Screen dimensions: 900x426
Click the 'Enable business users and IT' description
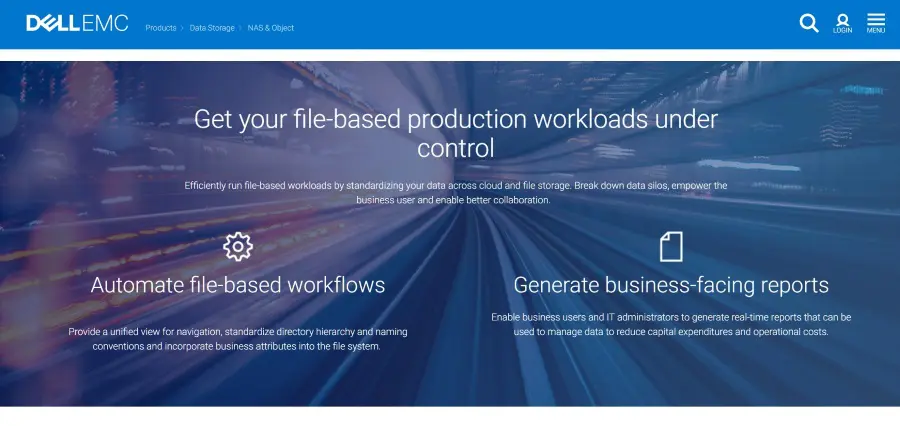(671, 324)
